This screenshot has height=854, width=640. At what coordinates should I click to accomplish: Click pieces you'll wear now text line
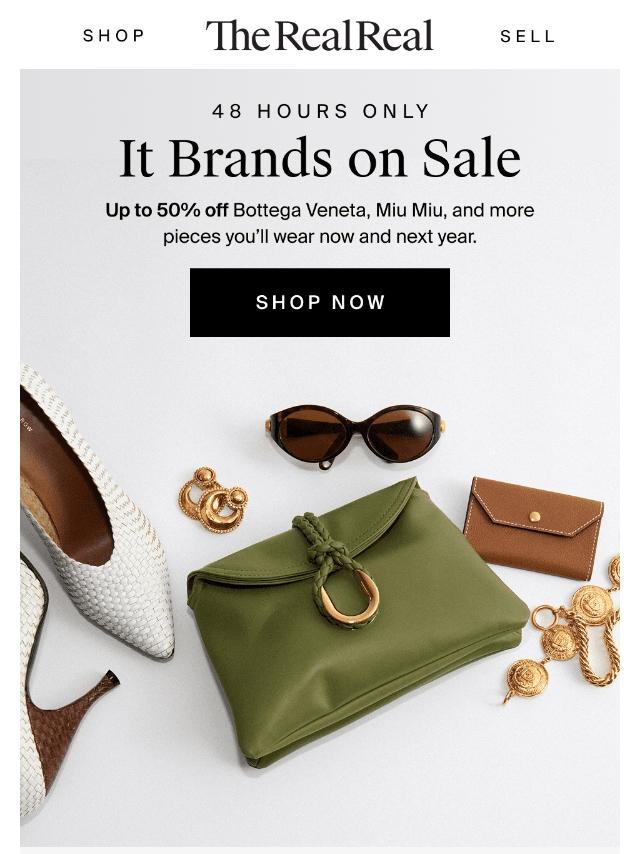click(x=320, y=237)
